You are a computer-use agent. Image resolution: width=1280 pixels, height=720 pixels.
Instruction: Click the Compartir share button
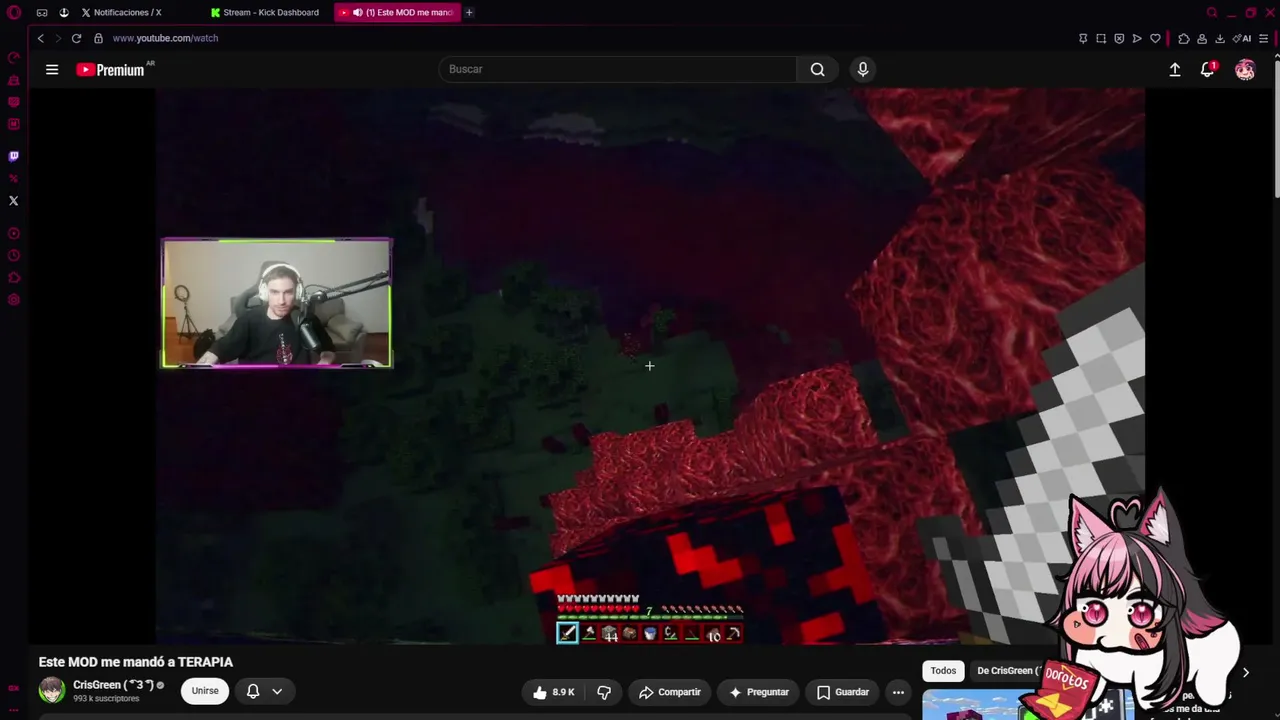point(670,692)
